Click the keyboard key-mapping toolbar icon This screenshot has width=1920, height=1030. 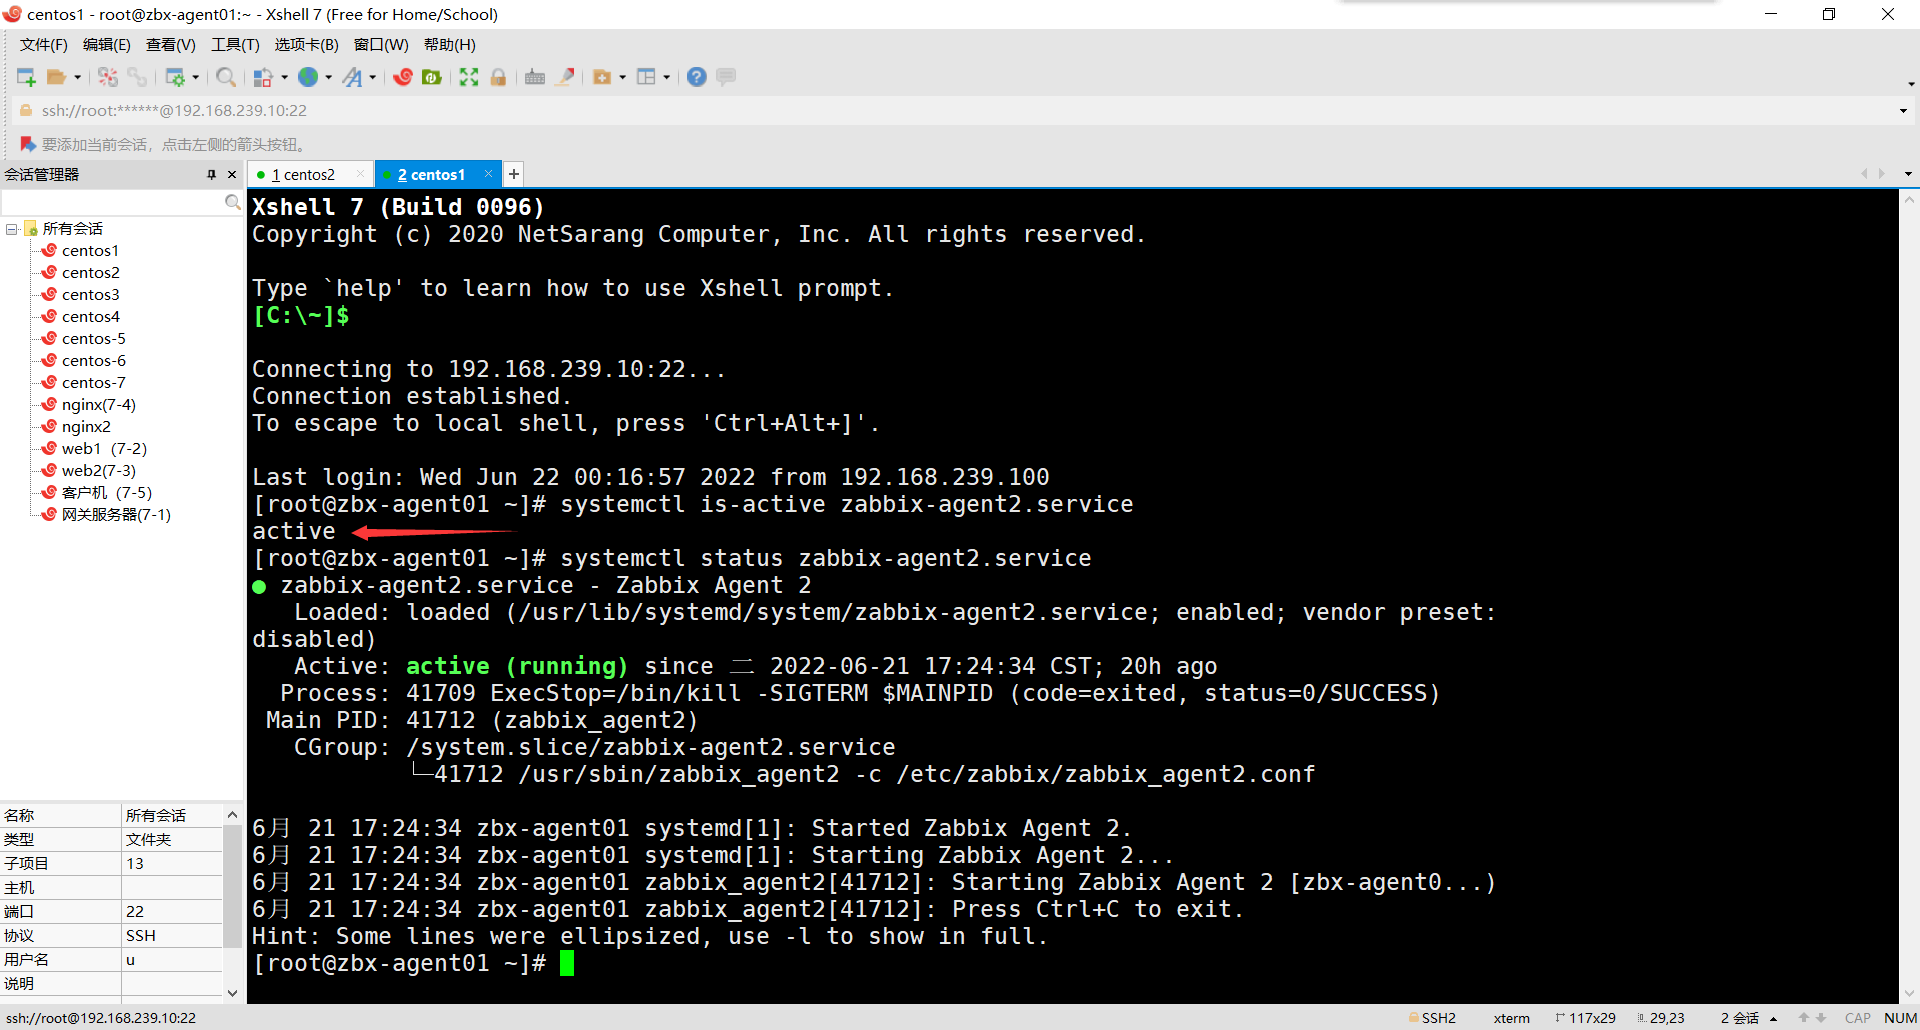click(x=535, y=77)
